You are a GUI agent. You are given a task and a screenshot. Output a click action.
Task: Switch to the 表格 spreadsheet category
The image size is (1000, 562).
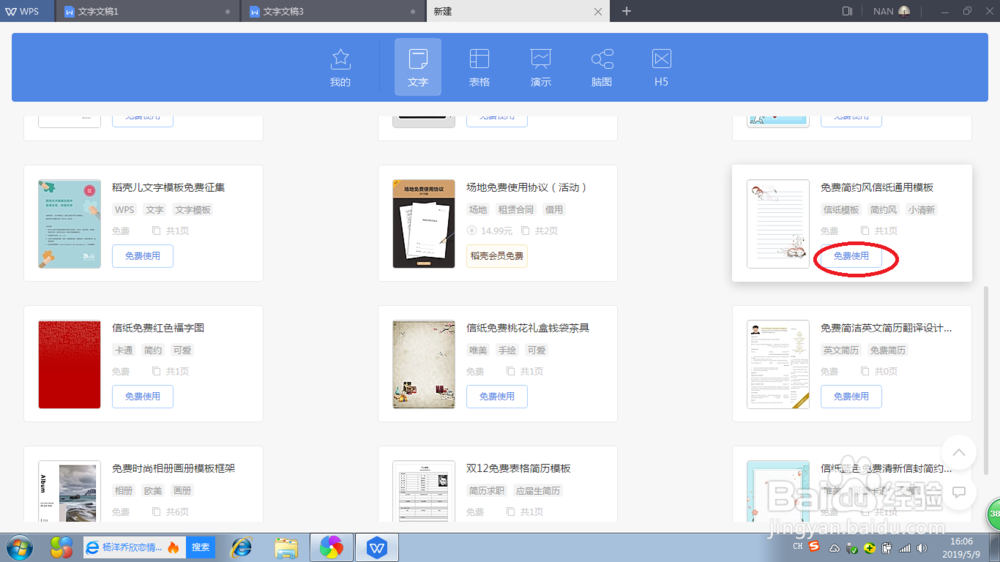tap(479, 68)
